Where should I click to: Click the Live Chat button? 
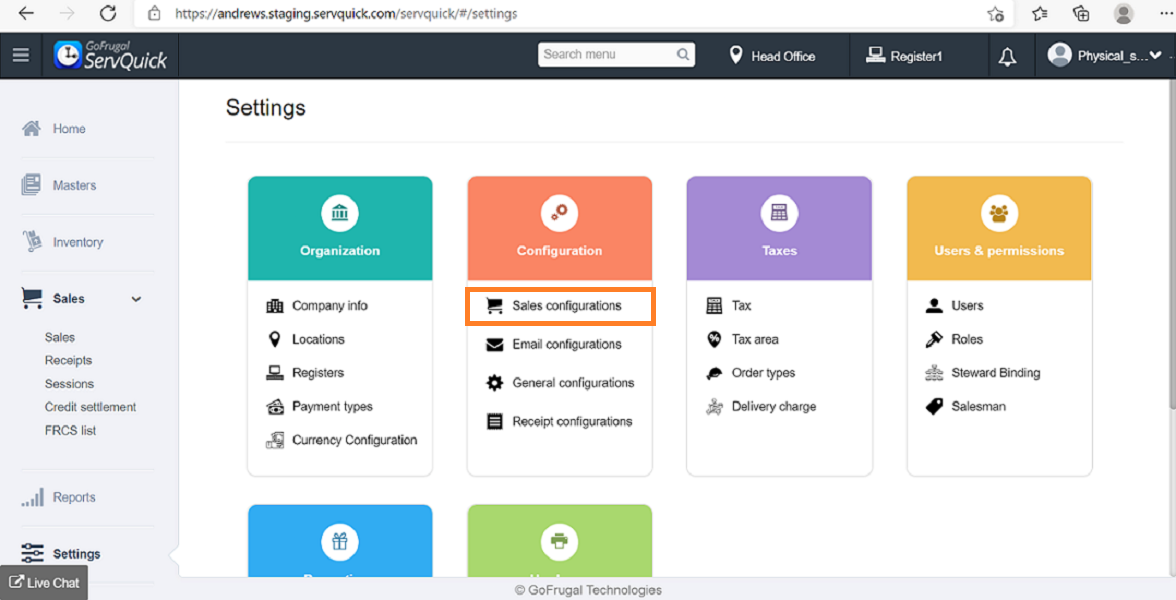pyautogui.click(x=44, y=582)
